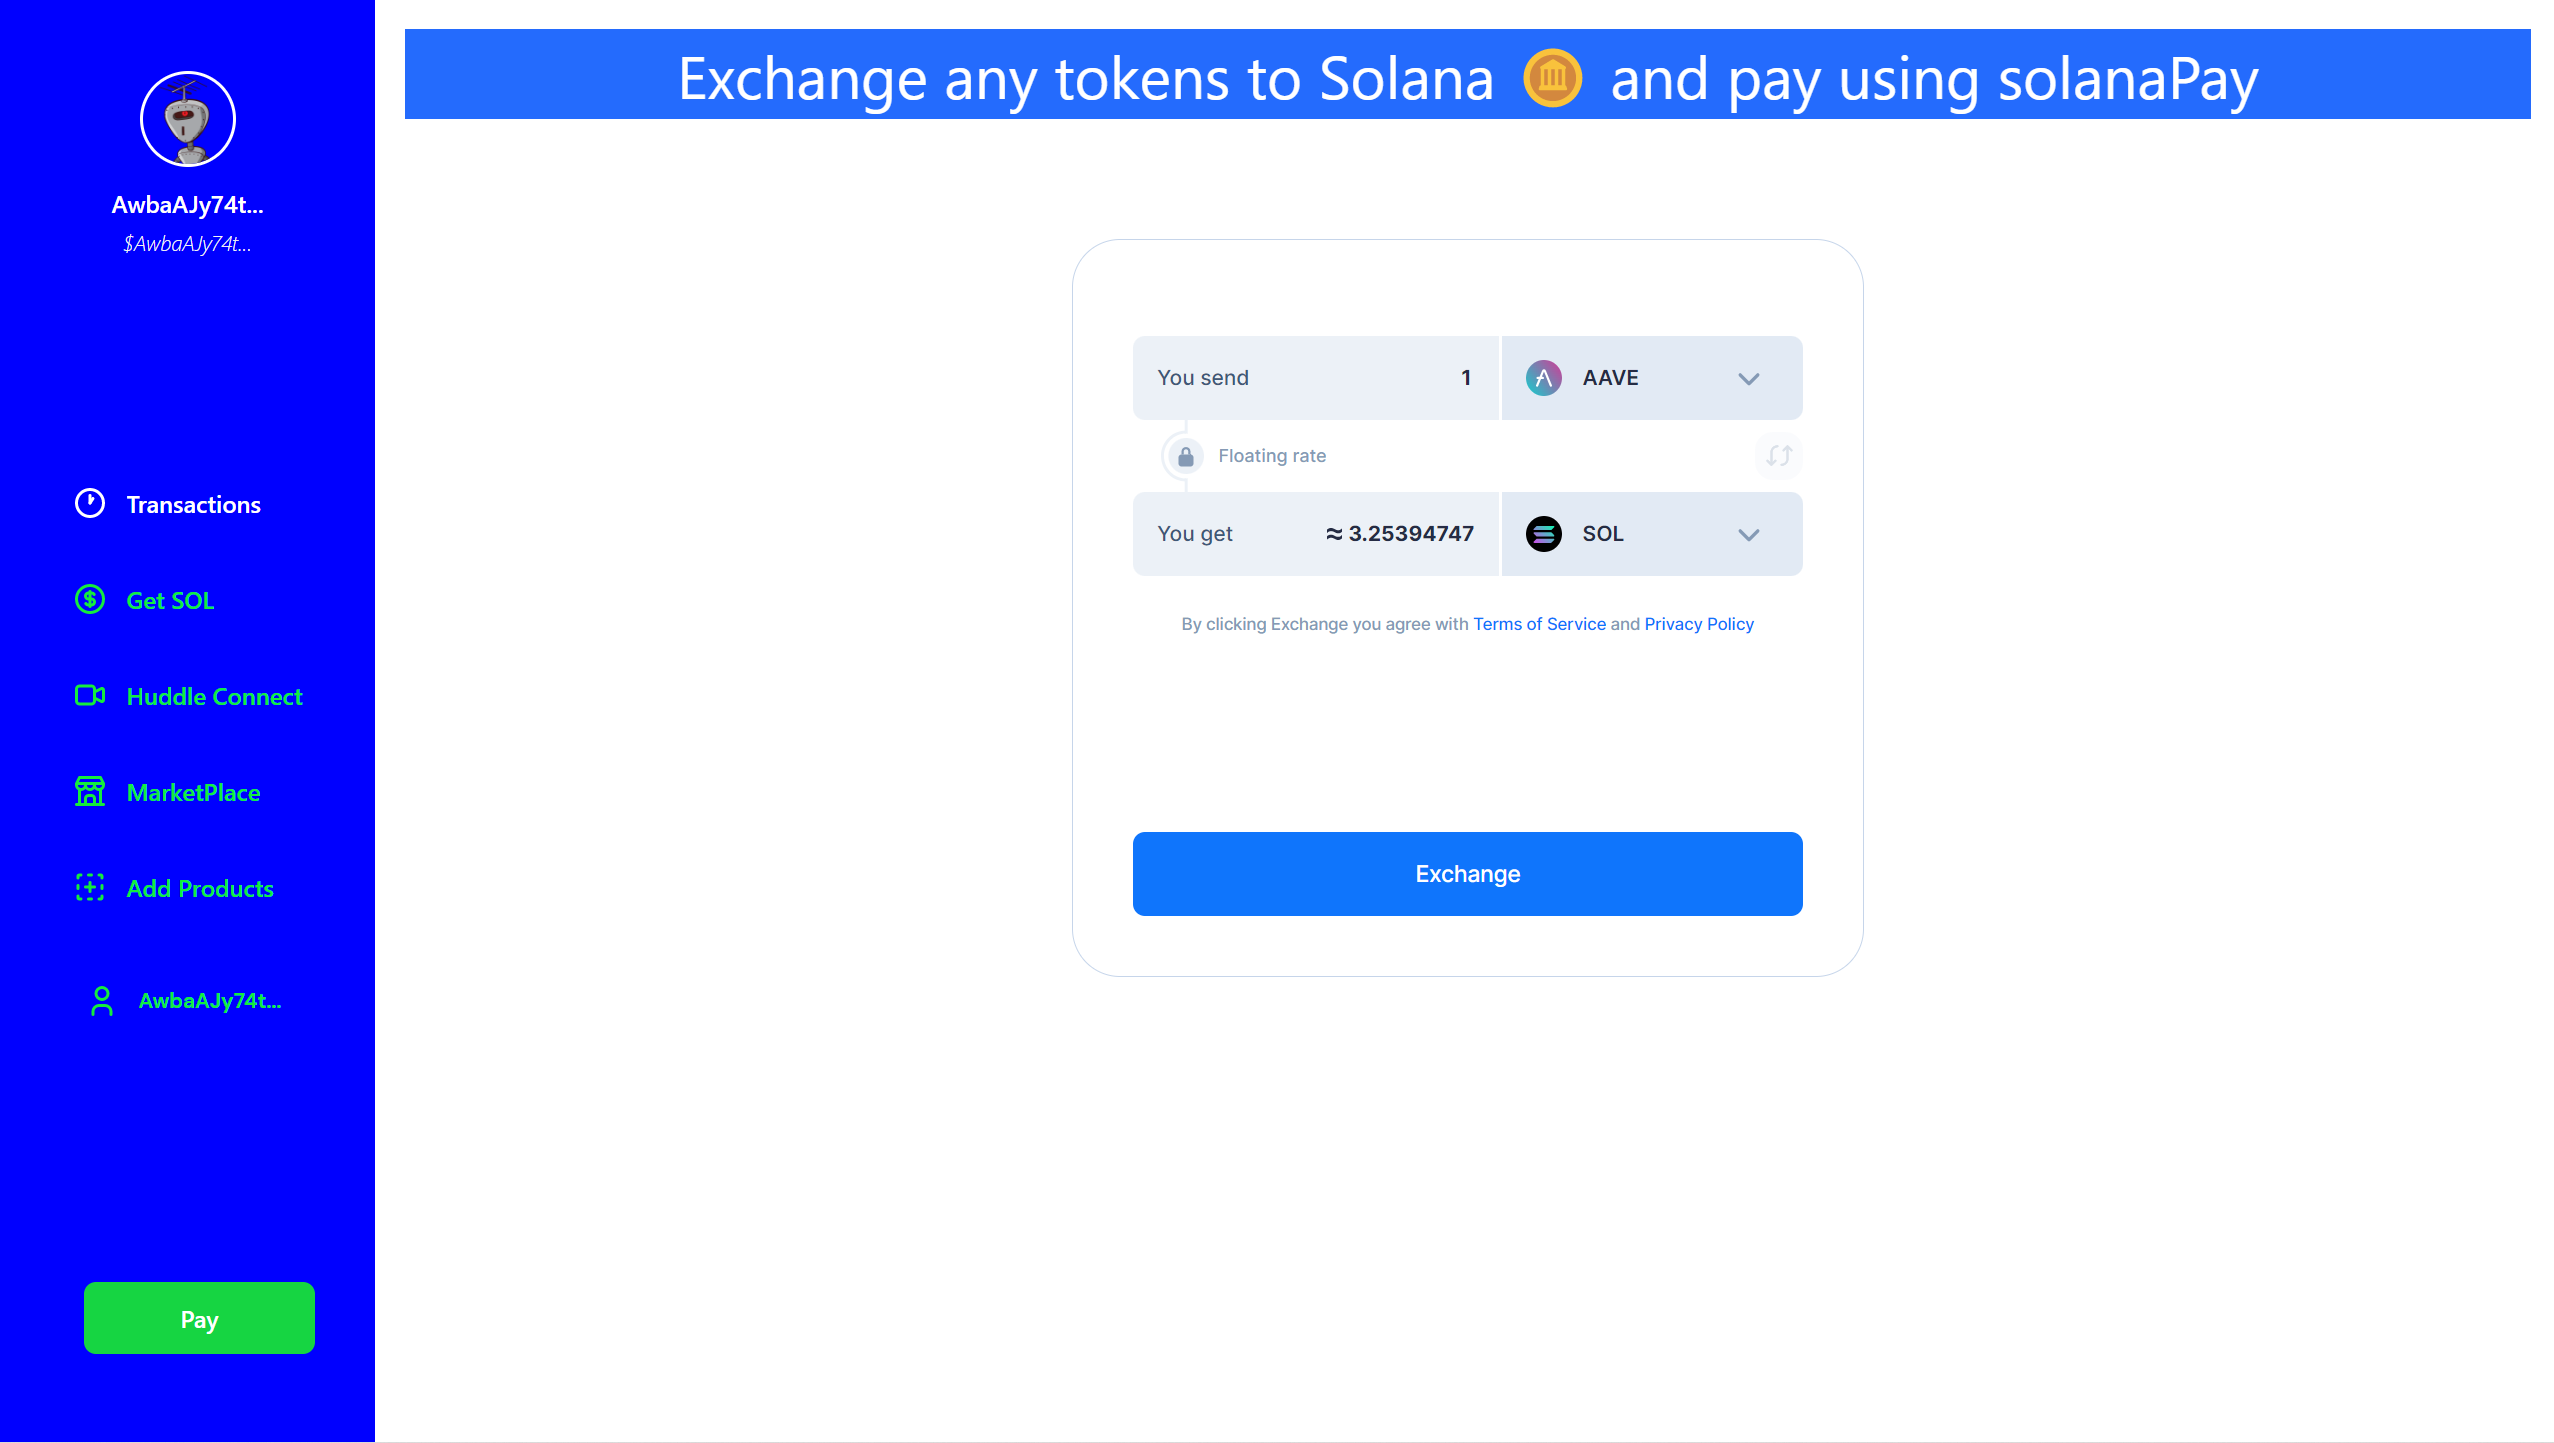Click the AAVE token logo

[1543, 377]
